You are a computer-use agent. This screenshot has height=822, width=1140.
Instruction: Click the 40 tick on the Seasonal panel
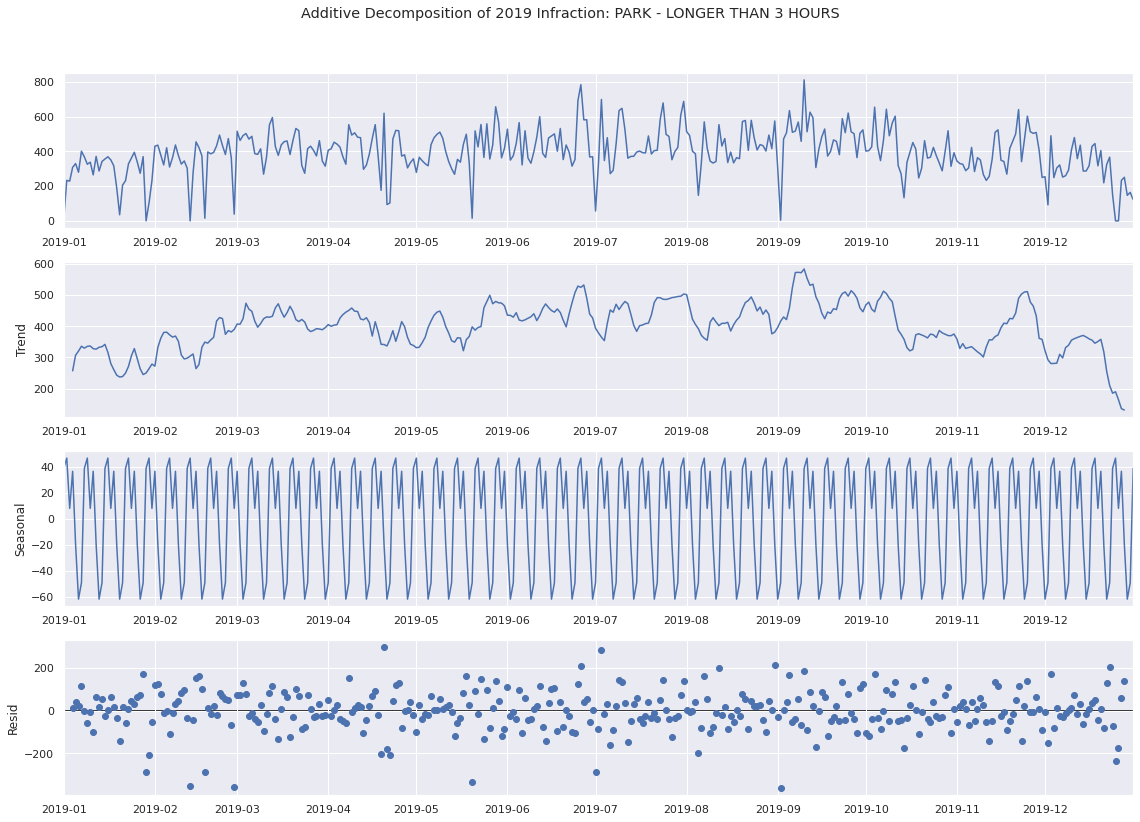pyautogui.click(x=47, y=467)
